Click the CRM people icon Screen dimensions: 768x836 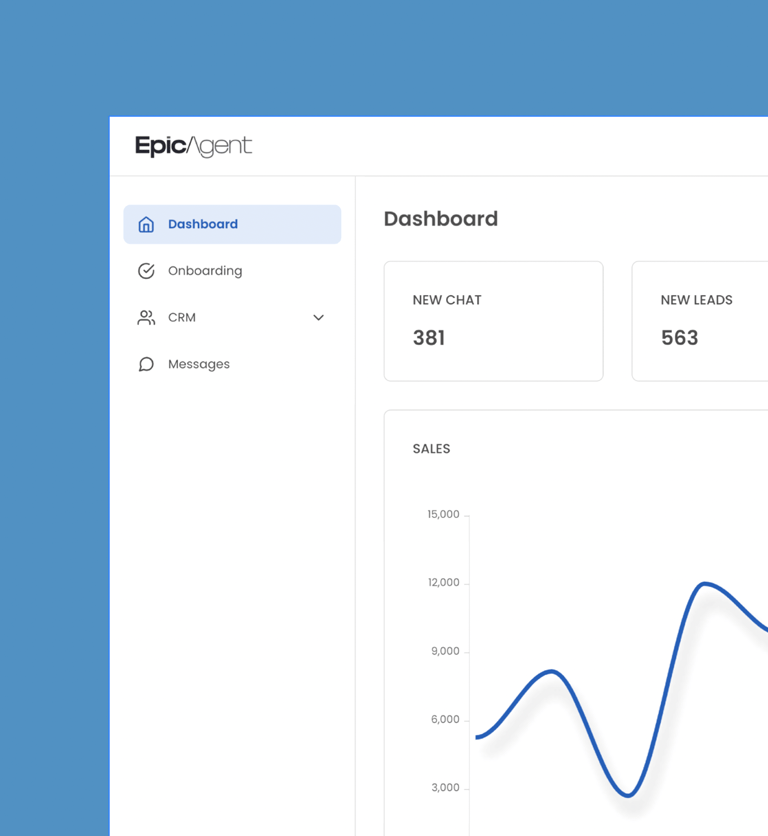[146, 318]
